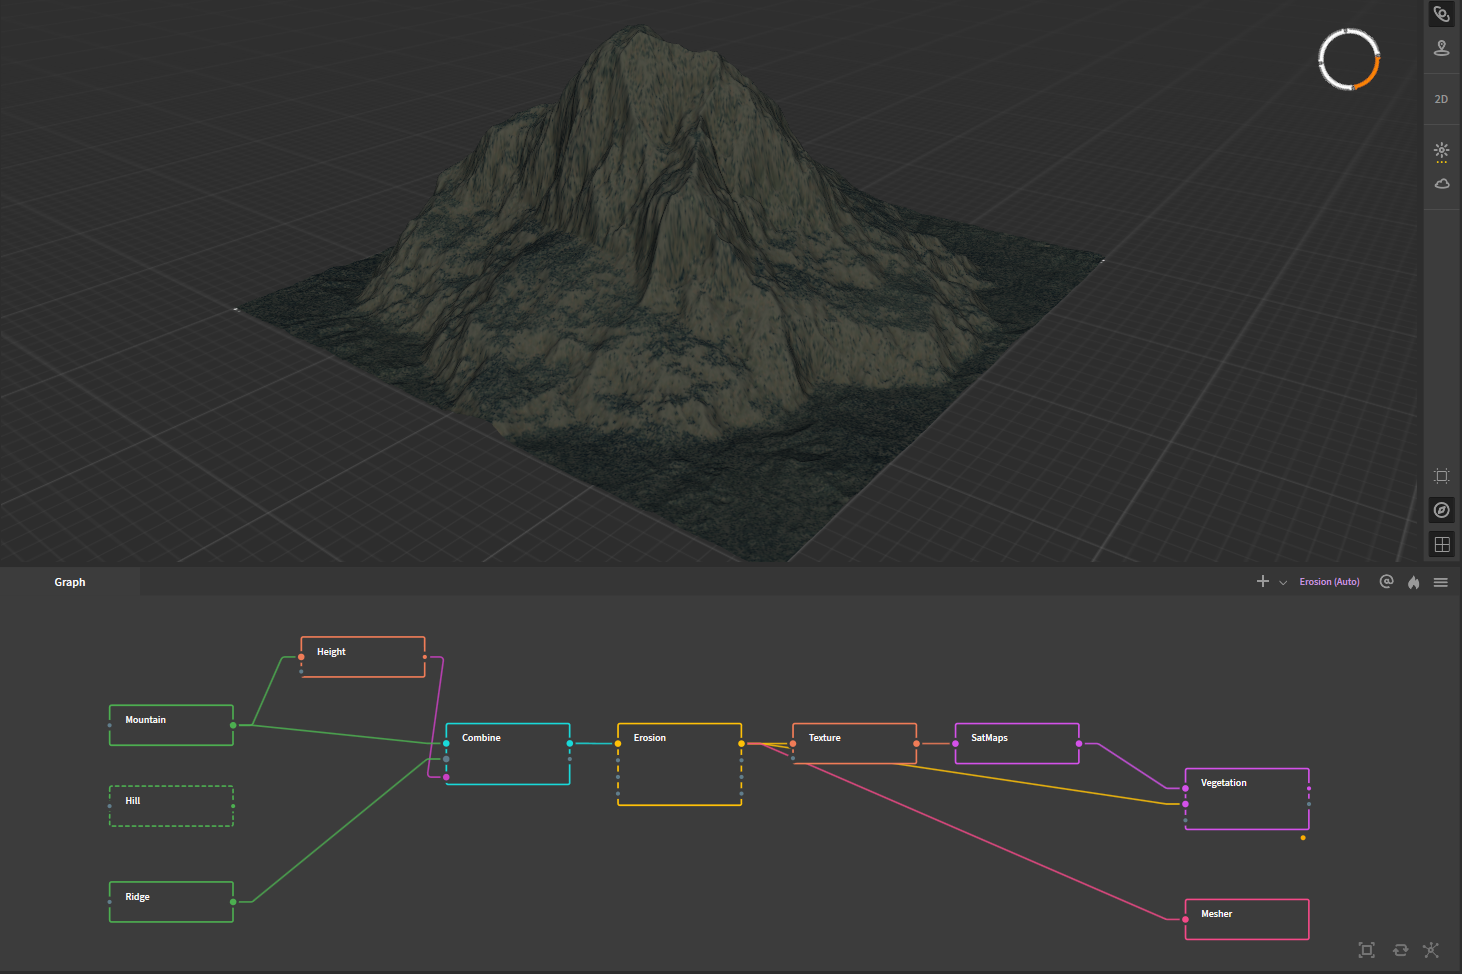This screenshot has height=974, width=1462.
Task: Select the Mountain node
Action: click(171, 725)
